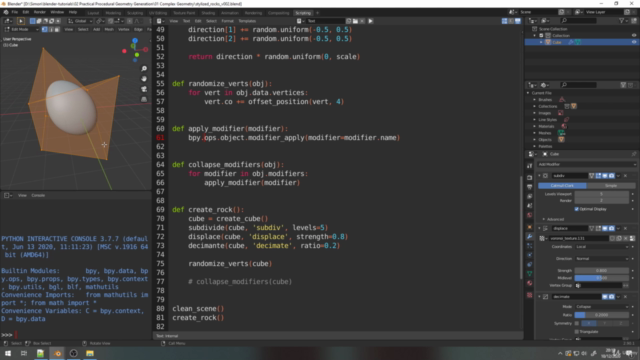This screenshot has width=640, height=360.
Task: Toggle the decimate Triangulate checkbox
Action: click(x=577, y=332)
